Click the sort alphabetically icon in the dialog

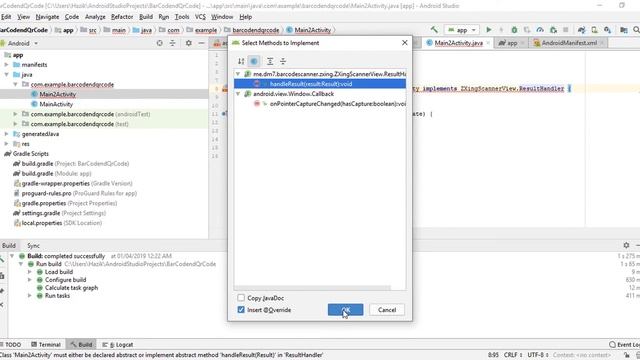[241, 61]
